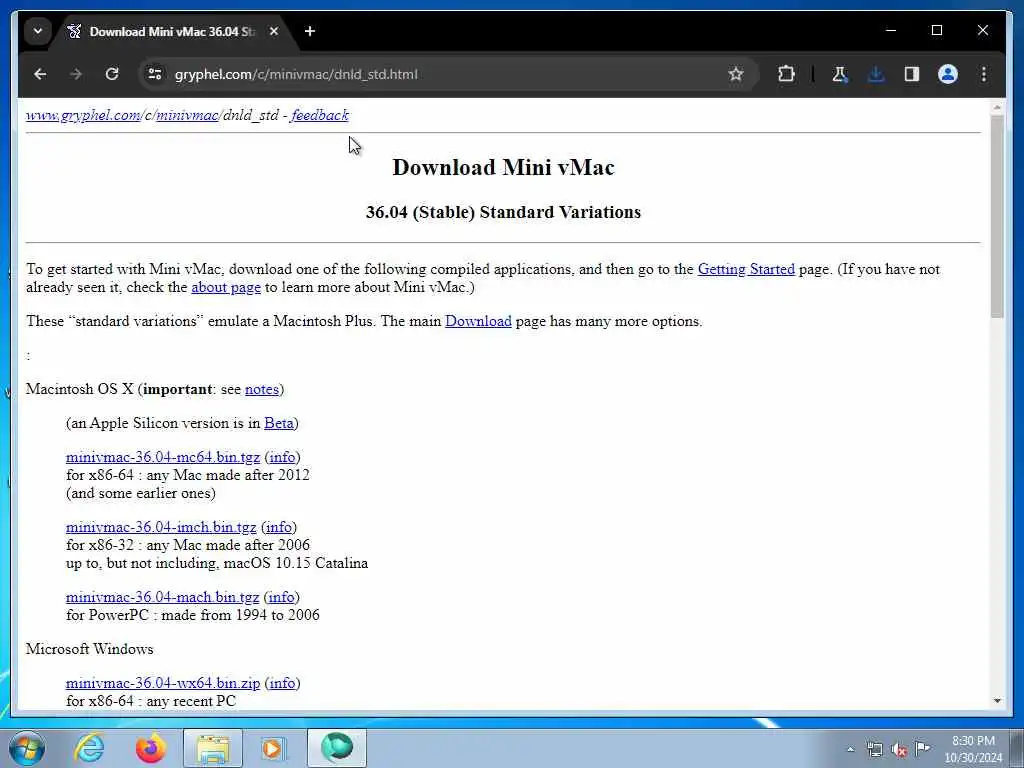Viewport: 1024px width, 768px height.
Task: Open the network tray icon
Action: pyautogui.click(x=874, y=750)
